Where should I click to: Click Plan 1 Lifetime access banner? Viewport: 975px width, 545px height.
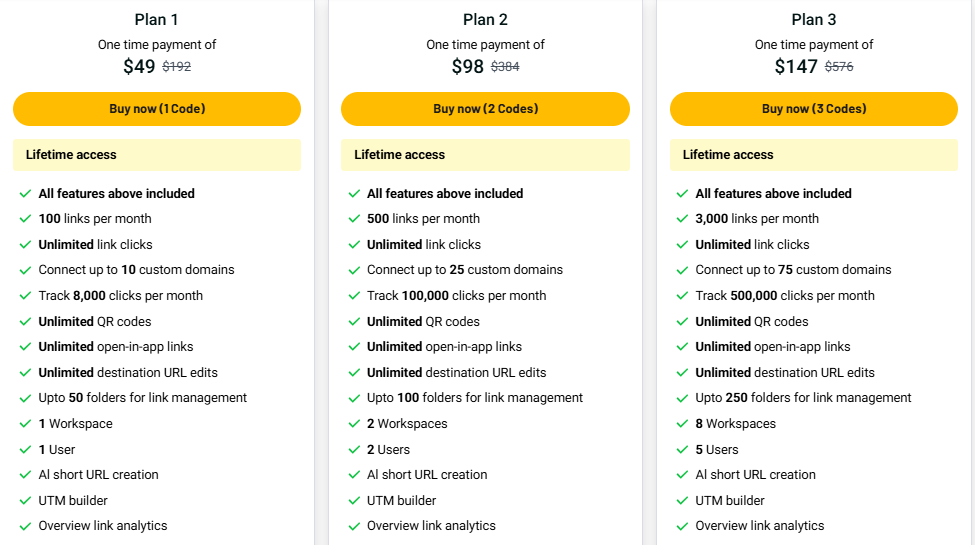[157, 155]
